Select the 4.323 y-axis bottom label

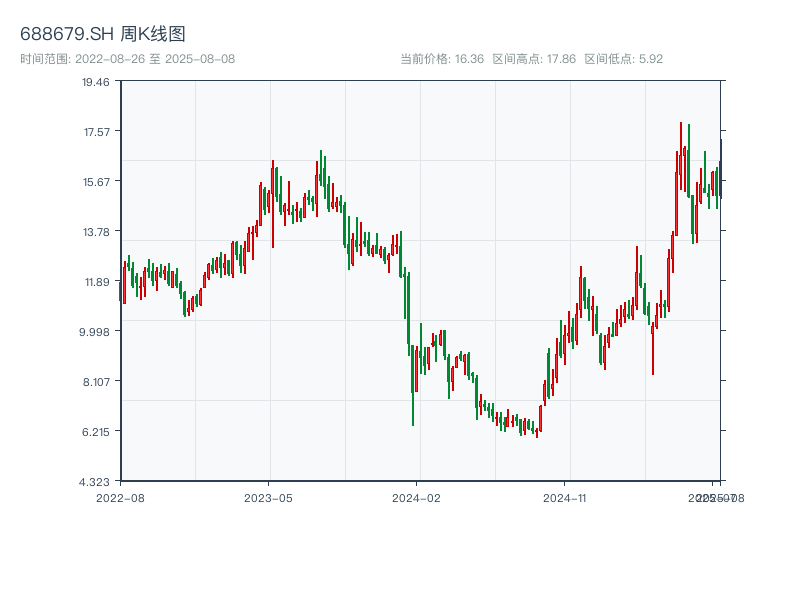pos(96,482)
